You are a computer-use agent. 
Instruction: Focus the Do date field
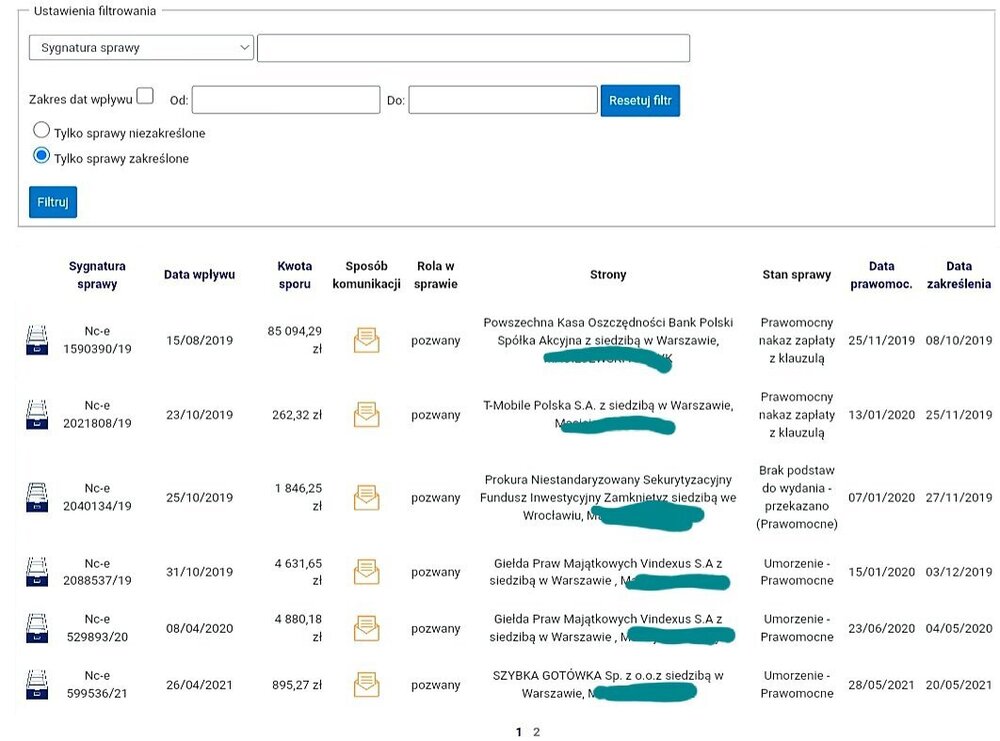click(503, 100)
